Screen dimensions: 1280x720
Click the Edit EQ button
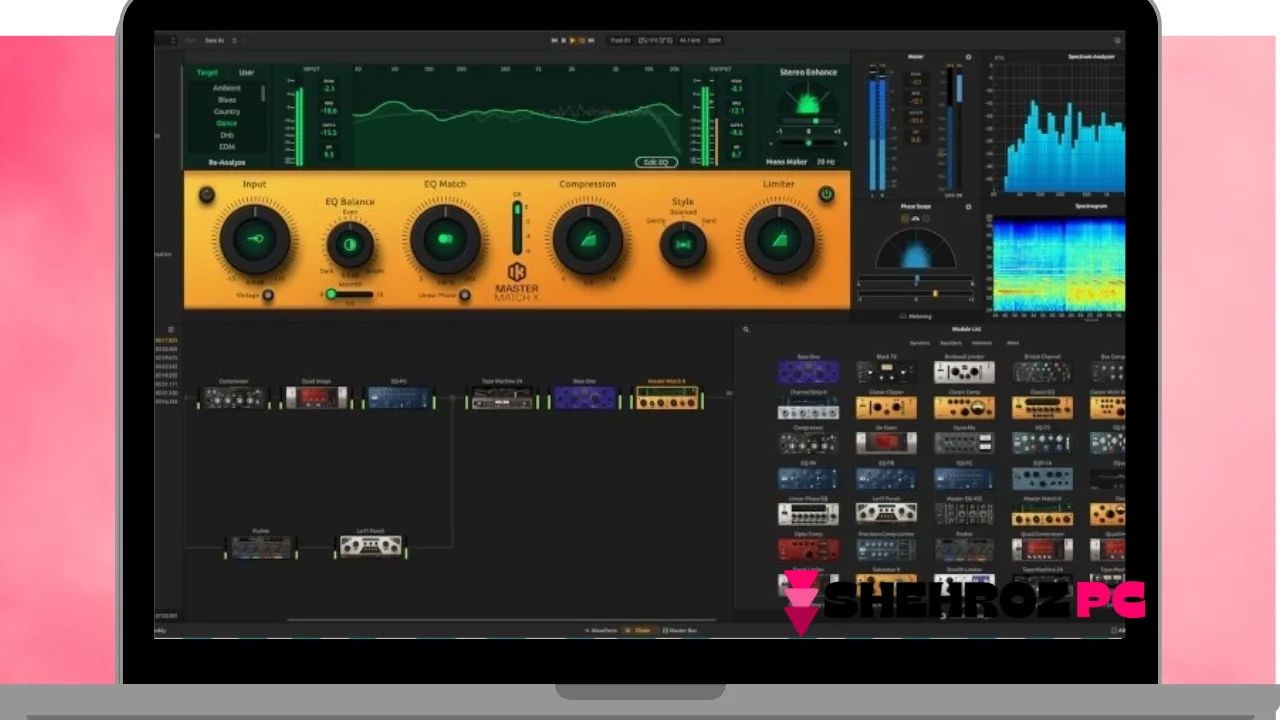pyautogui.click(x=657, y=162)
